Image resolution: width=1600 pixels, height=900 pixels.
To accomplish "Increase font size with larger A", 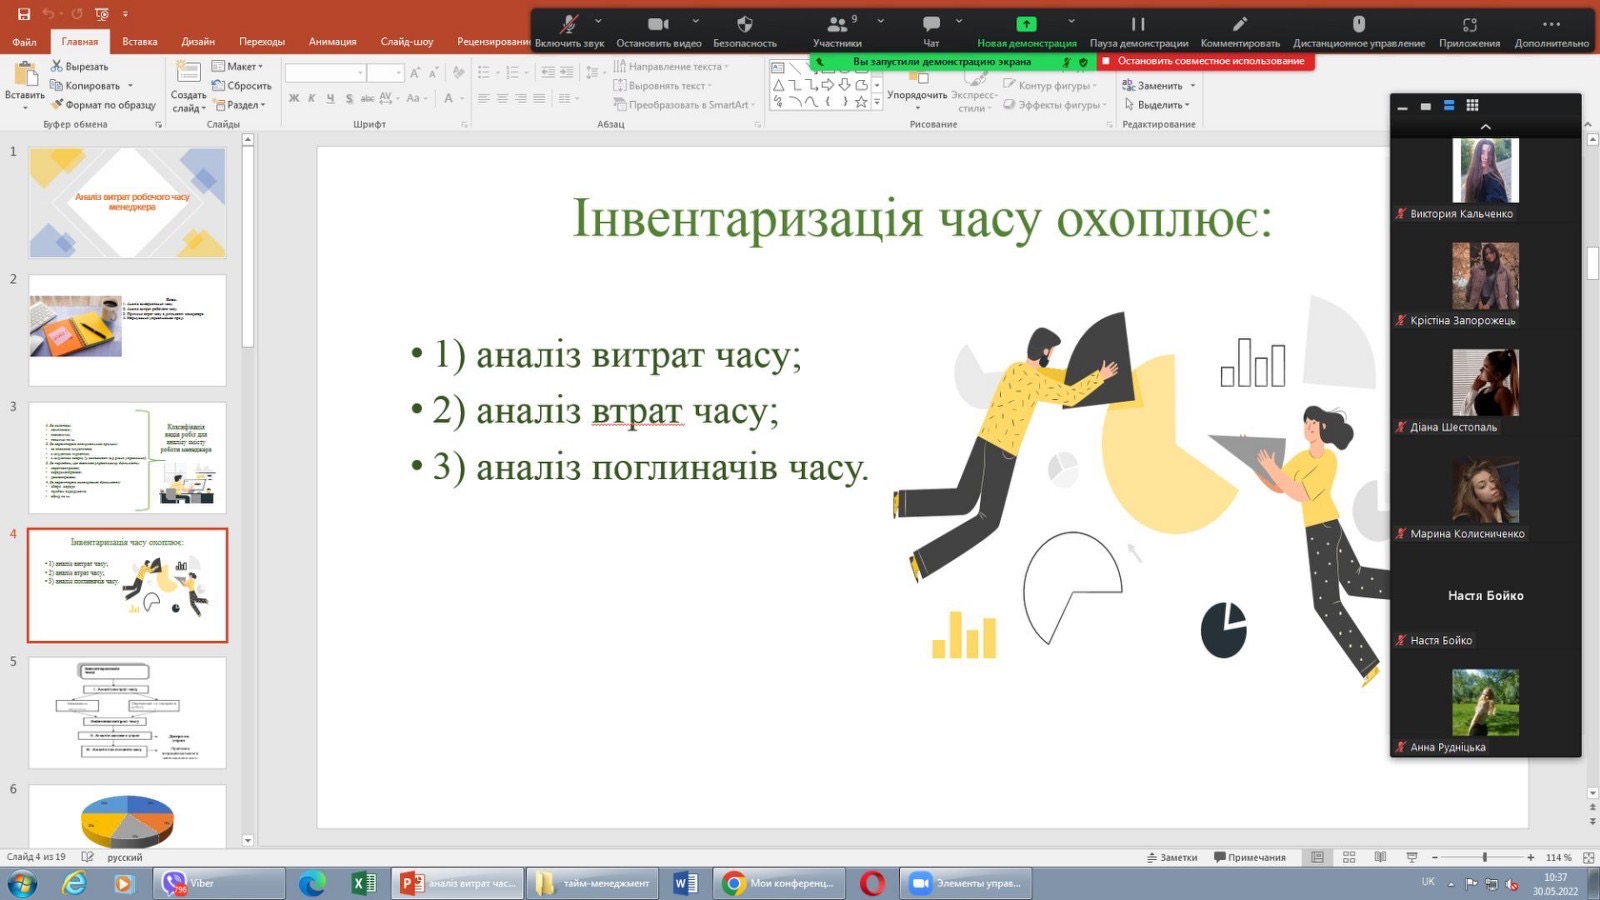I will click(415, 73).
